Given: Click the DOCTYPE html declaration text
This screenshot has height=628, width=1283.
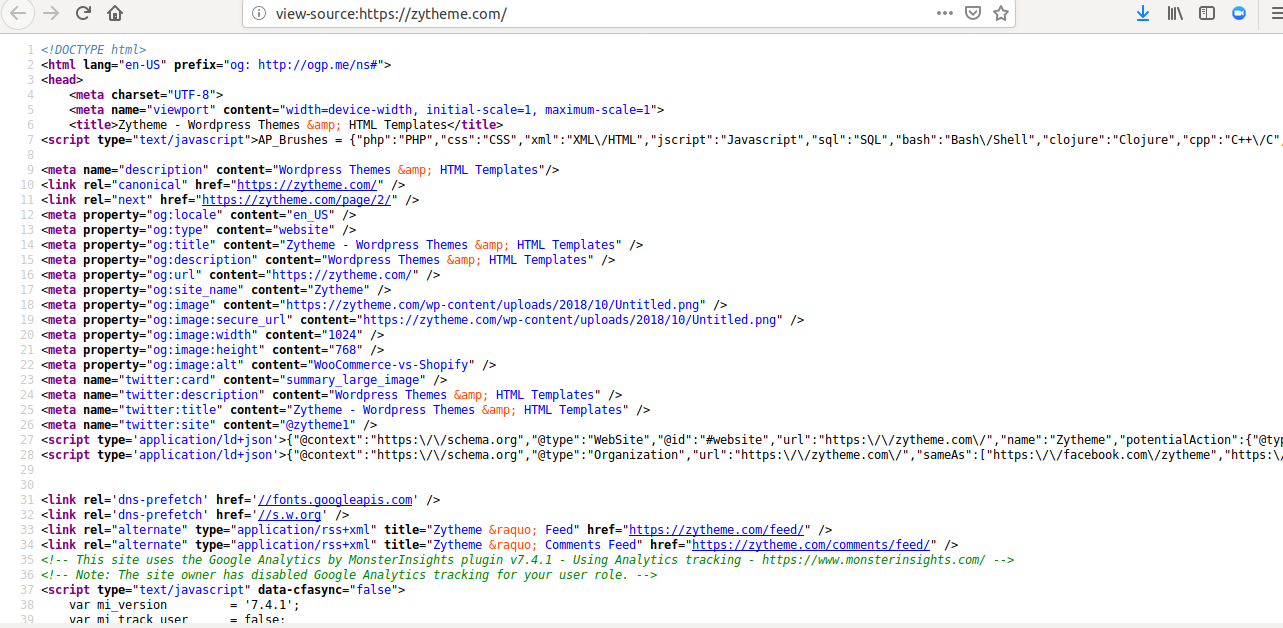Looking at the screenshot, I should pos(93,50).
